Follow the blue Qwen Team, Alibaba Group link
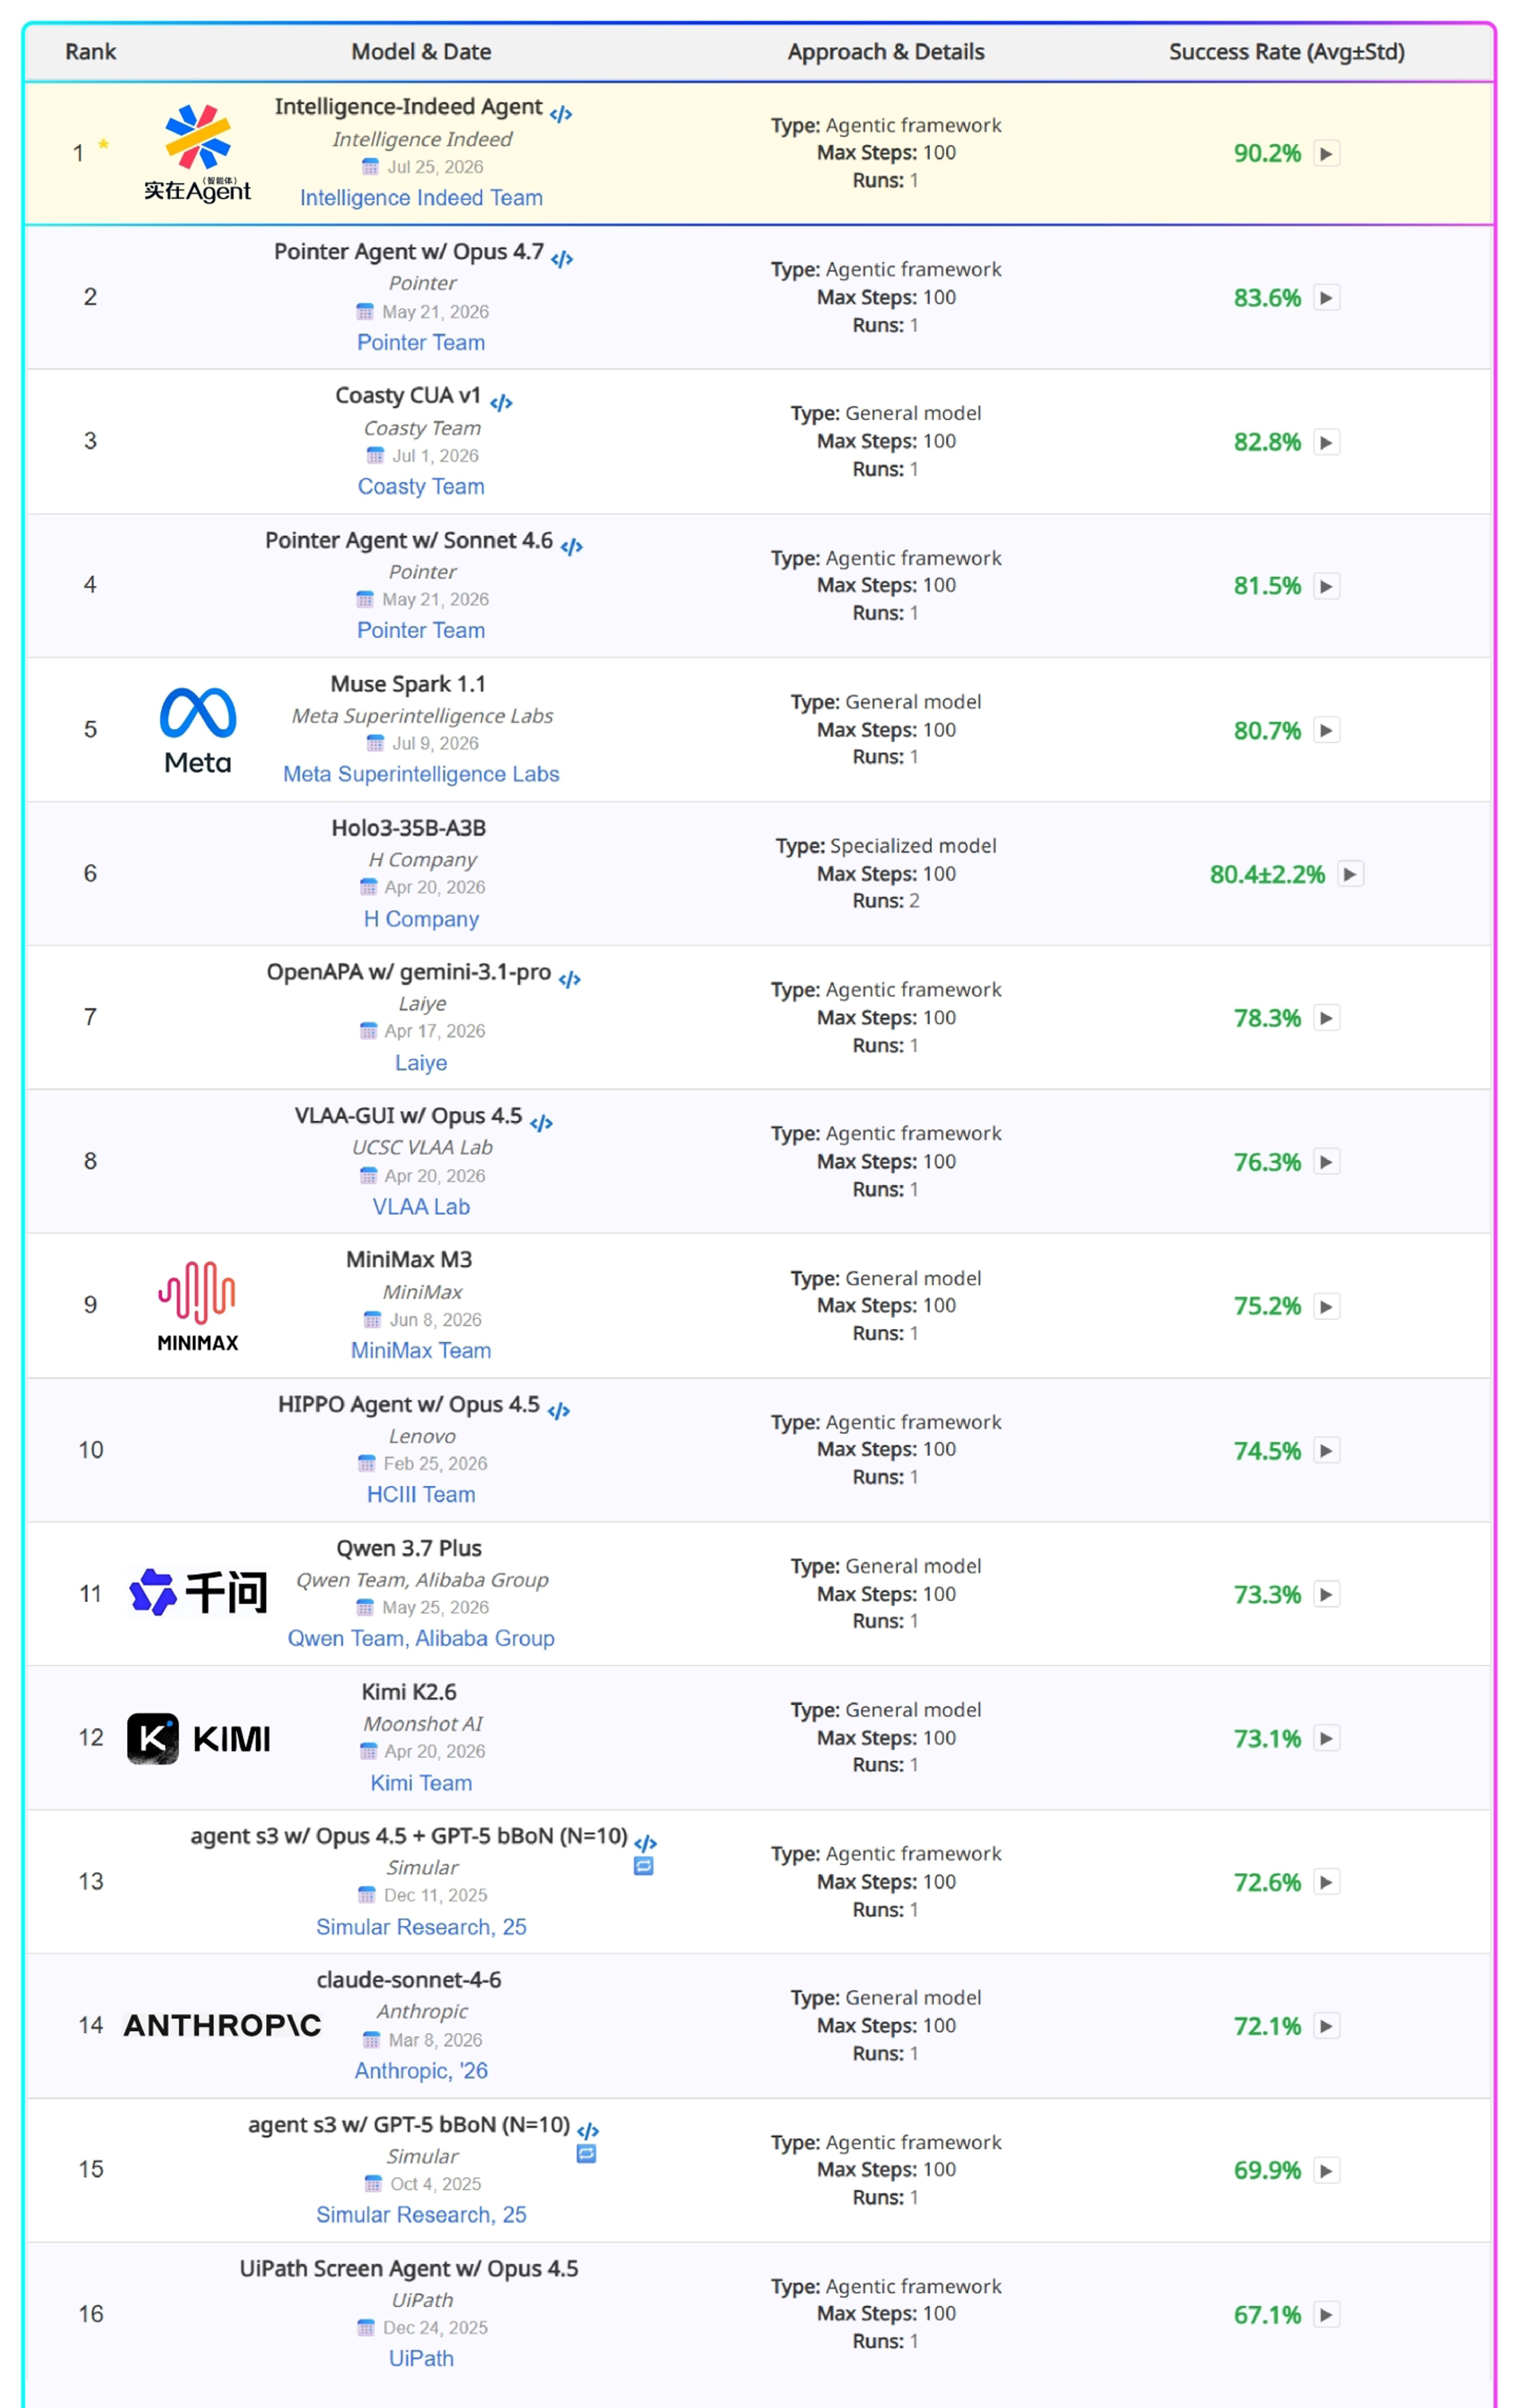 pyautogui.click(x=421, y=1638)
